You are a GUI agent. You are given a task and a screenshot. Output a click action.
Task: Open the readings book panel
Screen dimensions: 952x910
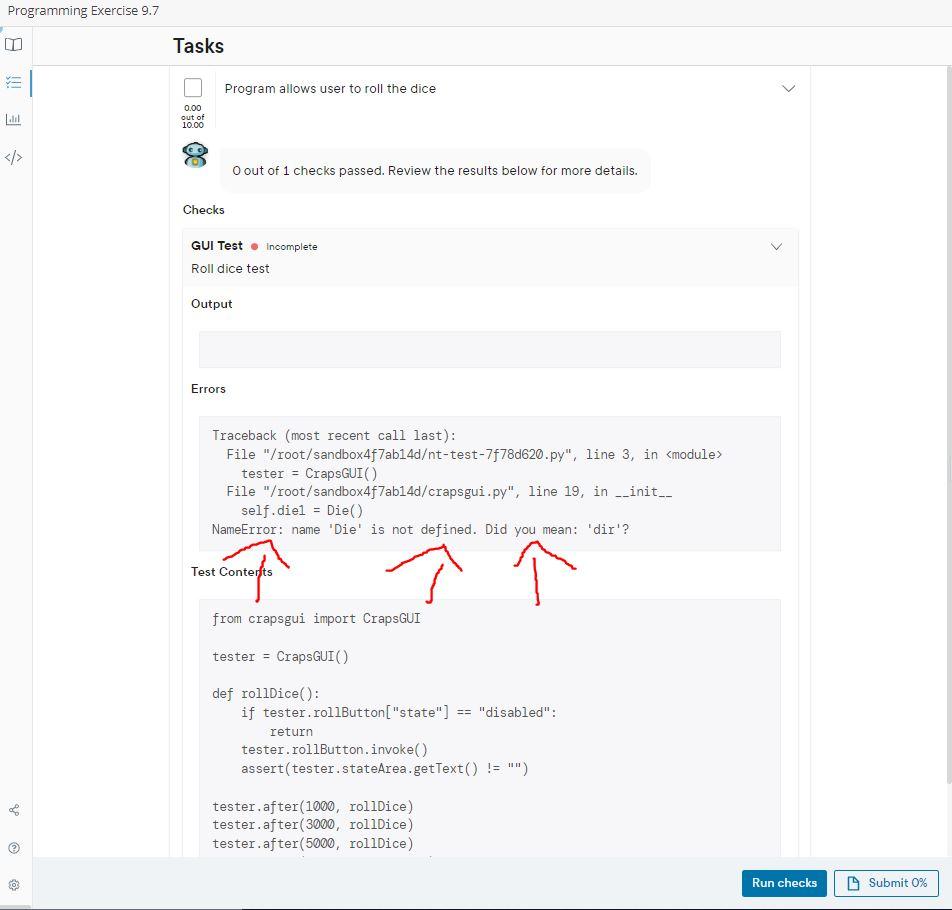point(14,44)
